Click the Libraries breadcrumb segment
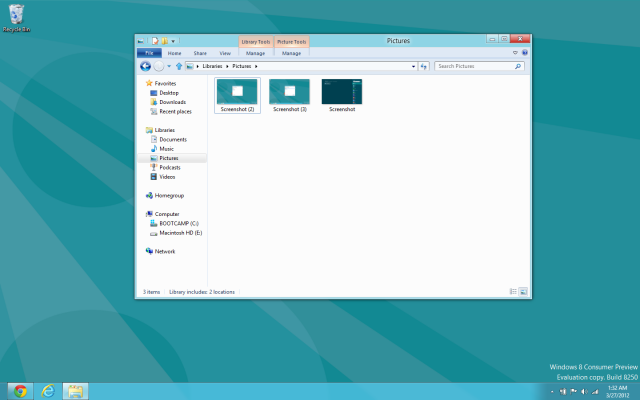Image resolution: width=640 pixels, height=400 pixels. coord(212,66)
